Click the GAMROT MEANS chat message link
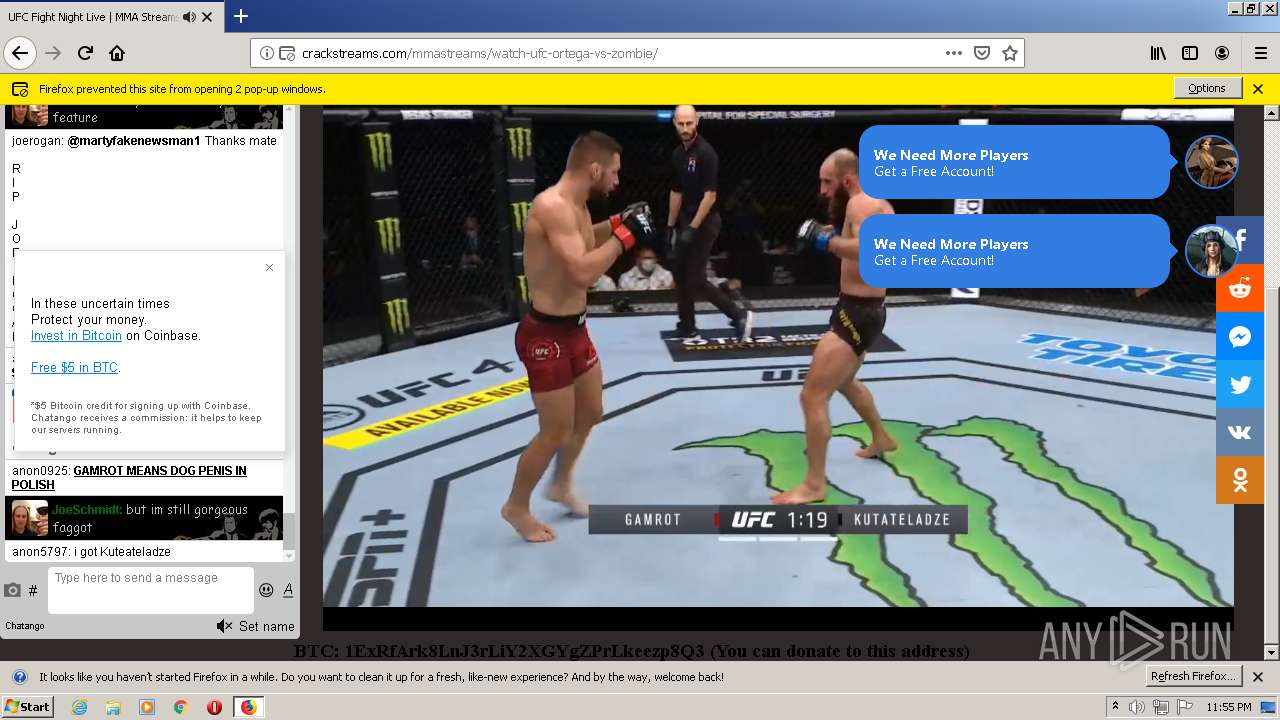 pyautogui.click(x=129, y=478)
